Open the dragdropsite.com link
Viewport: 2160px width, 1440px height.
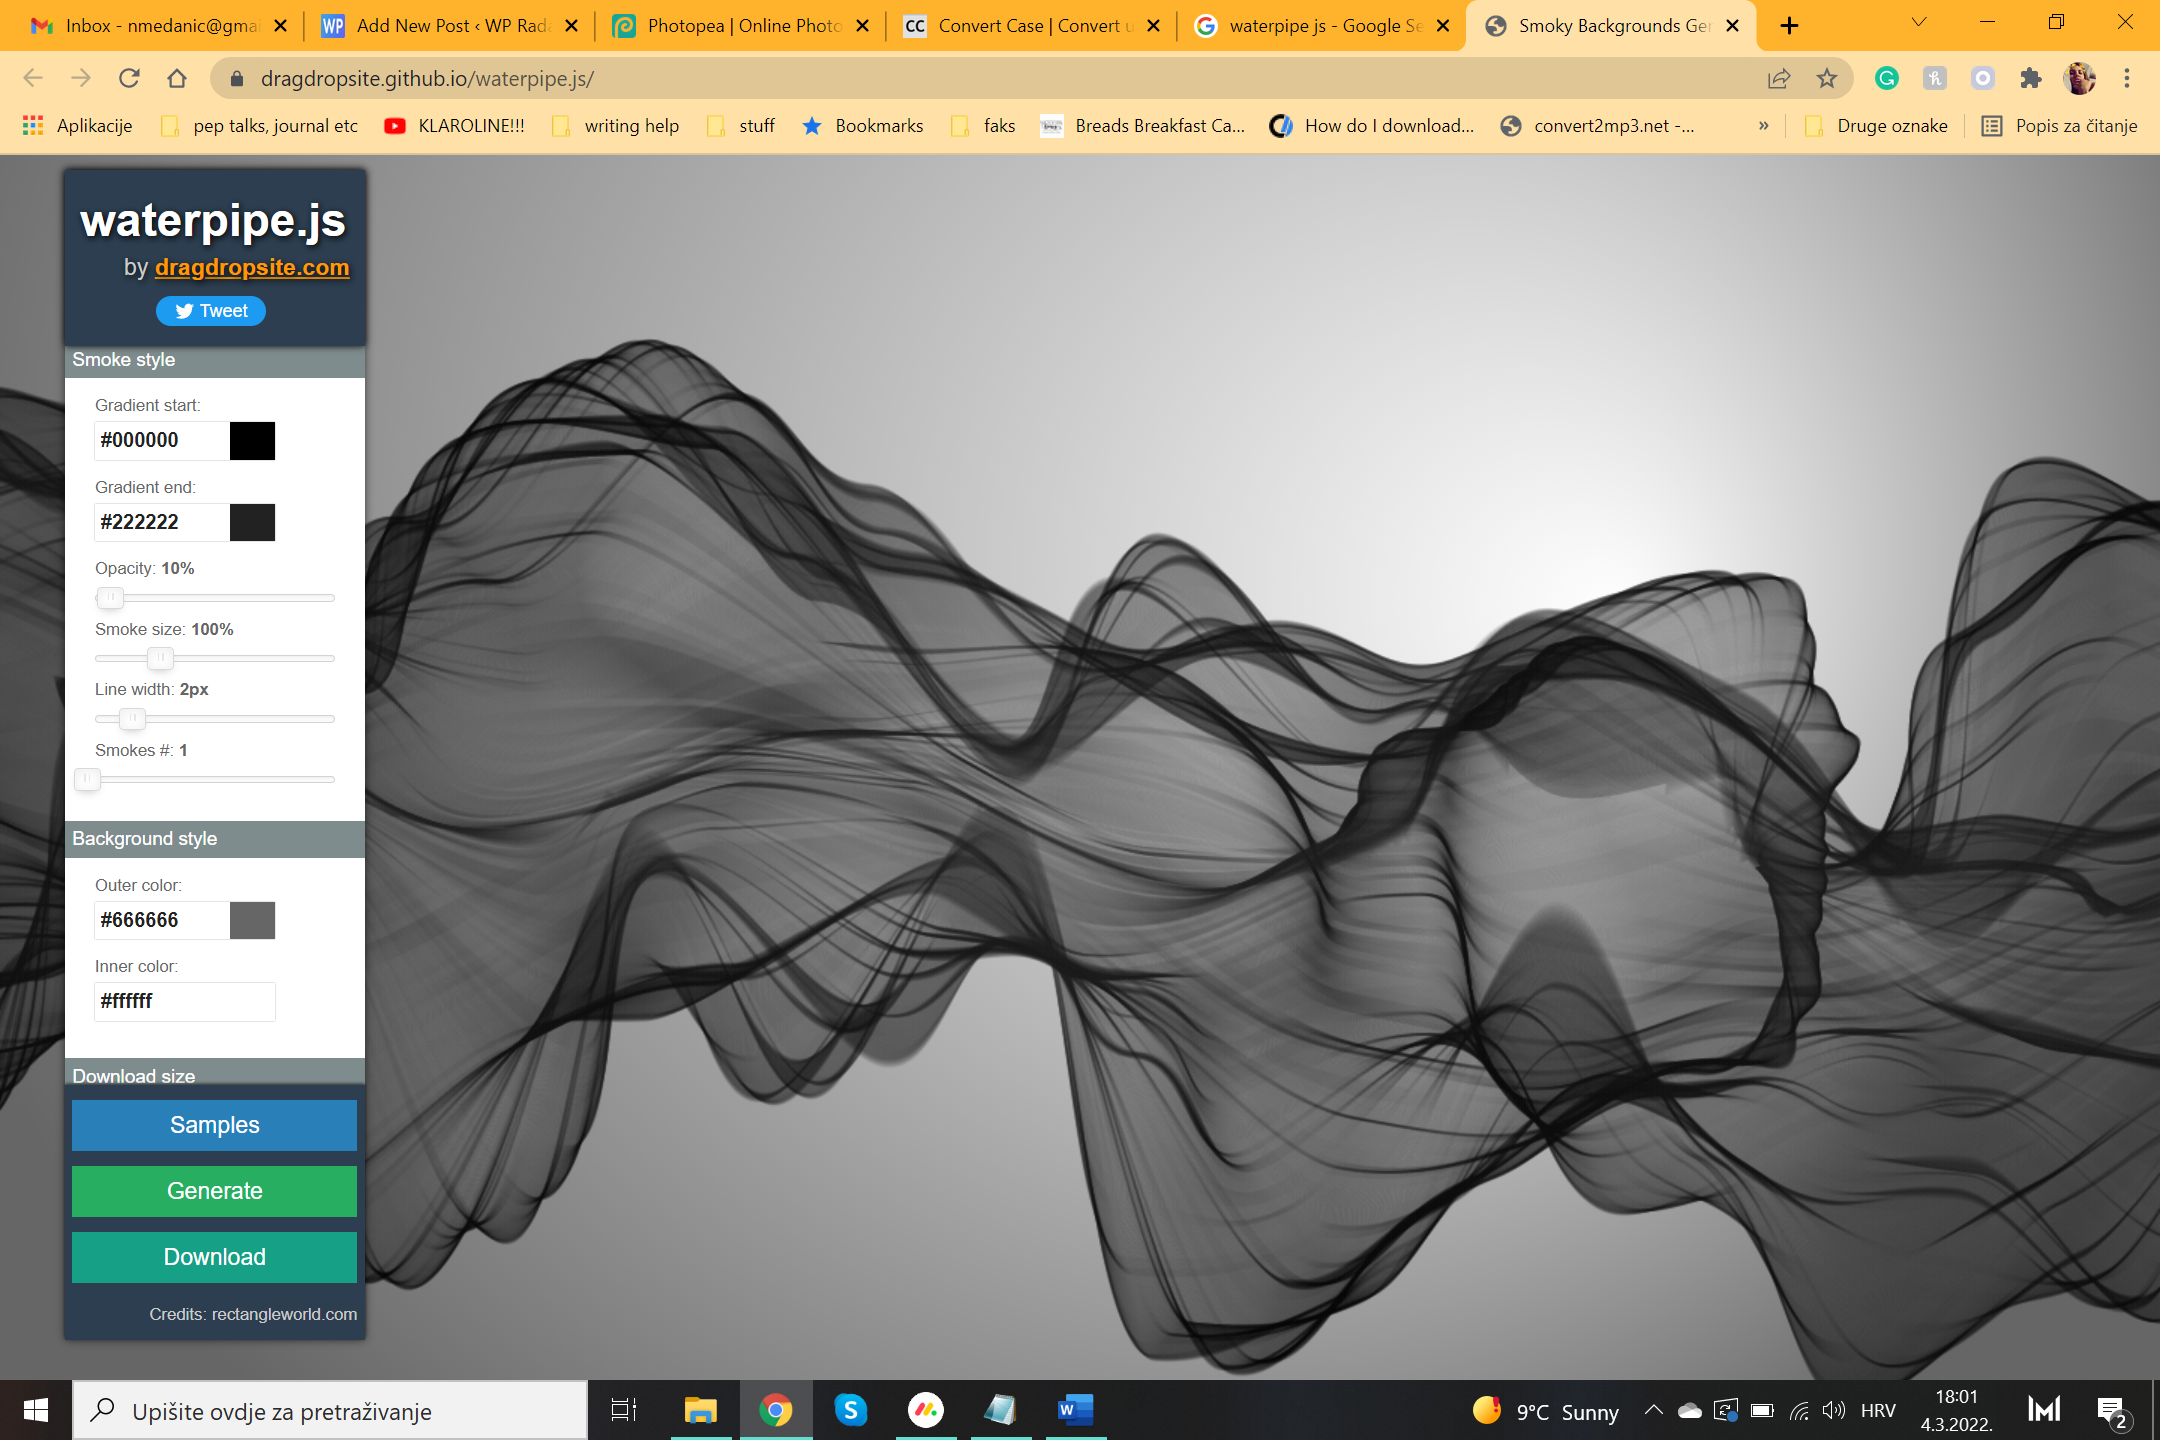coord(252,267)
